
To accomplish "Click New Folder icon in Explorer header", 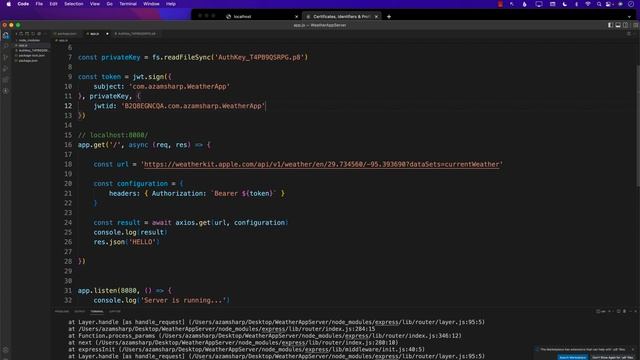I will click(x=27, y=34).
